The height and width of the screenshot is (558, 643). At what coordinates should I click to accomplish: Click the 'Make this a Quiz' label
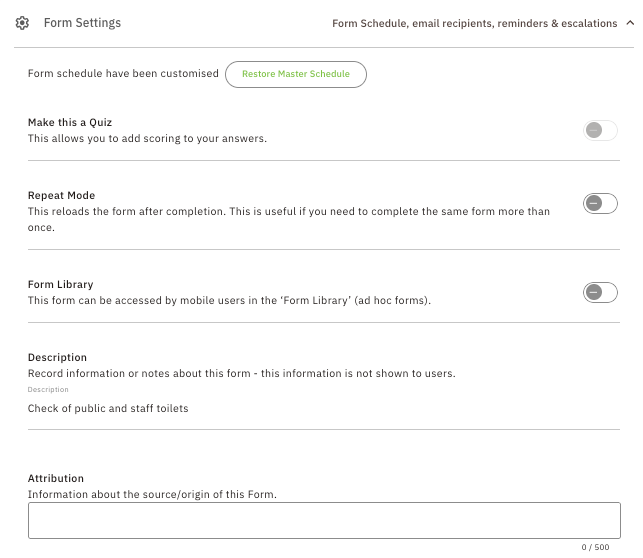70,123
